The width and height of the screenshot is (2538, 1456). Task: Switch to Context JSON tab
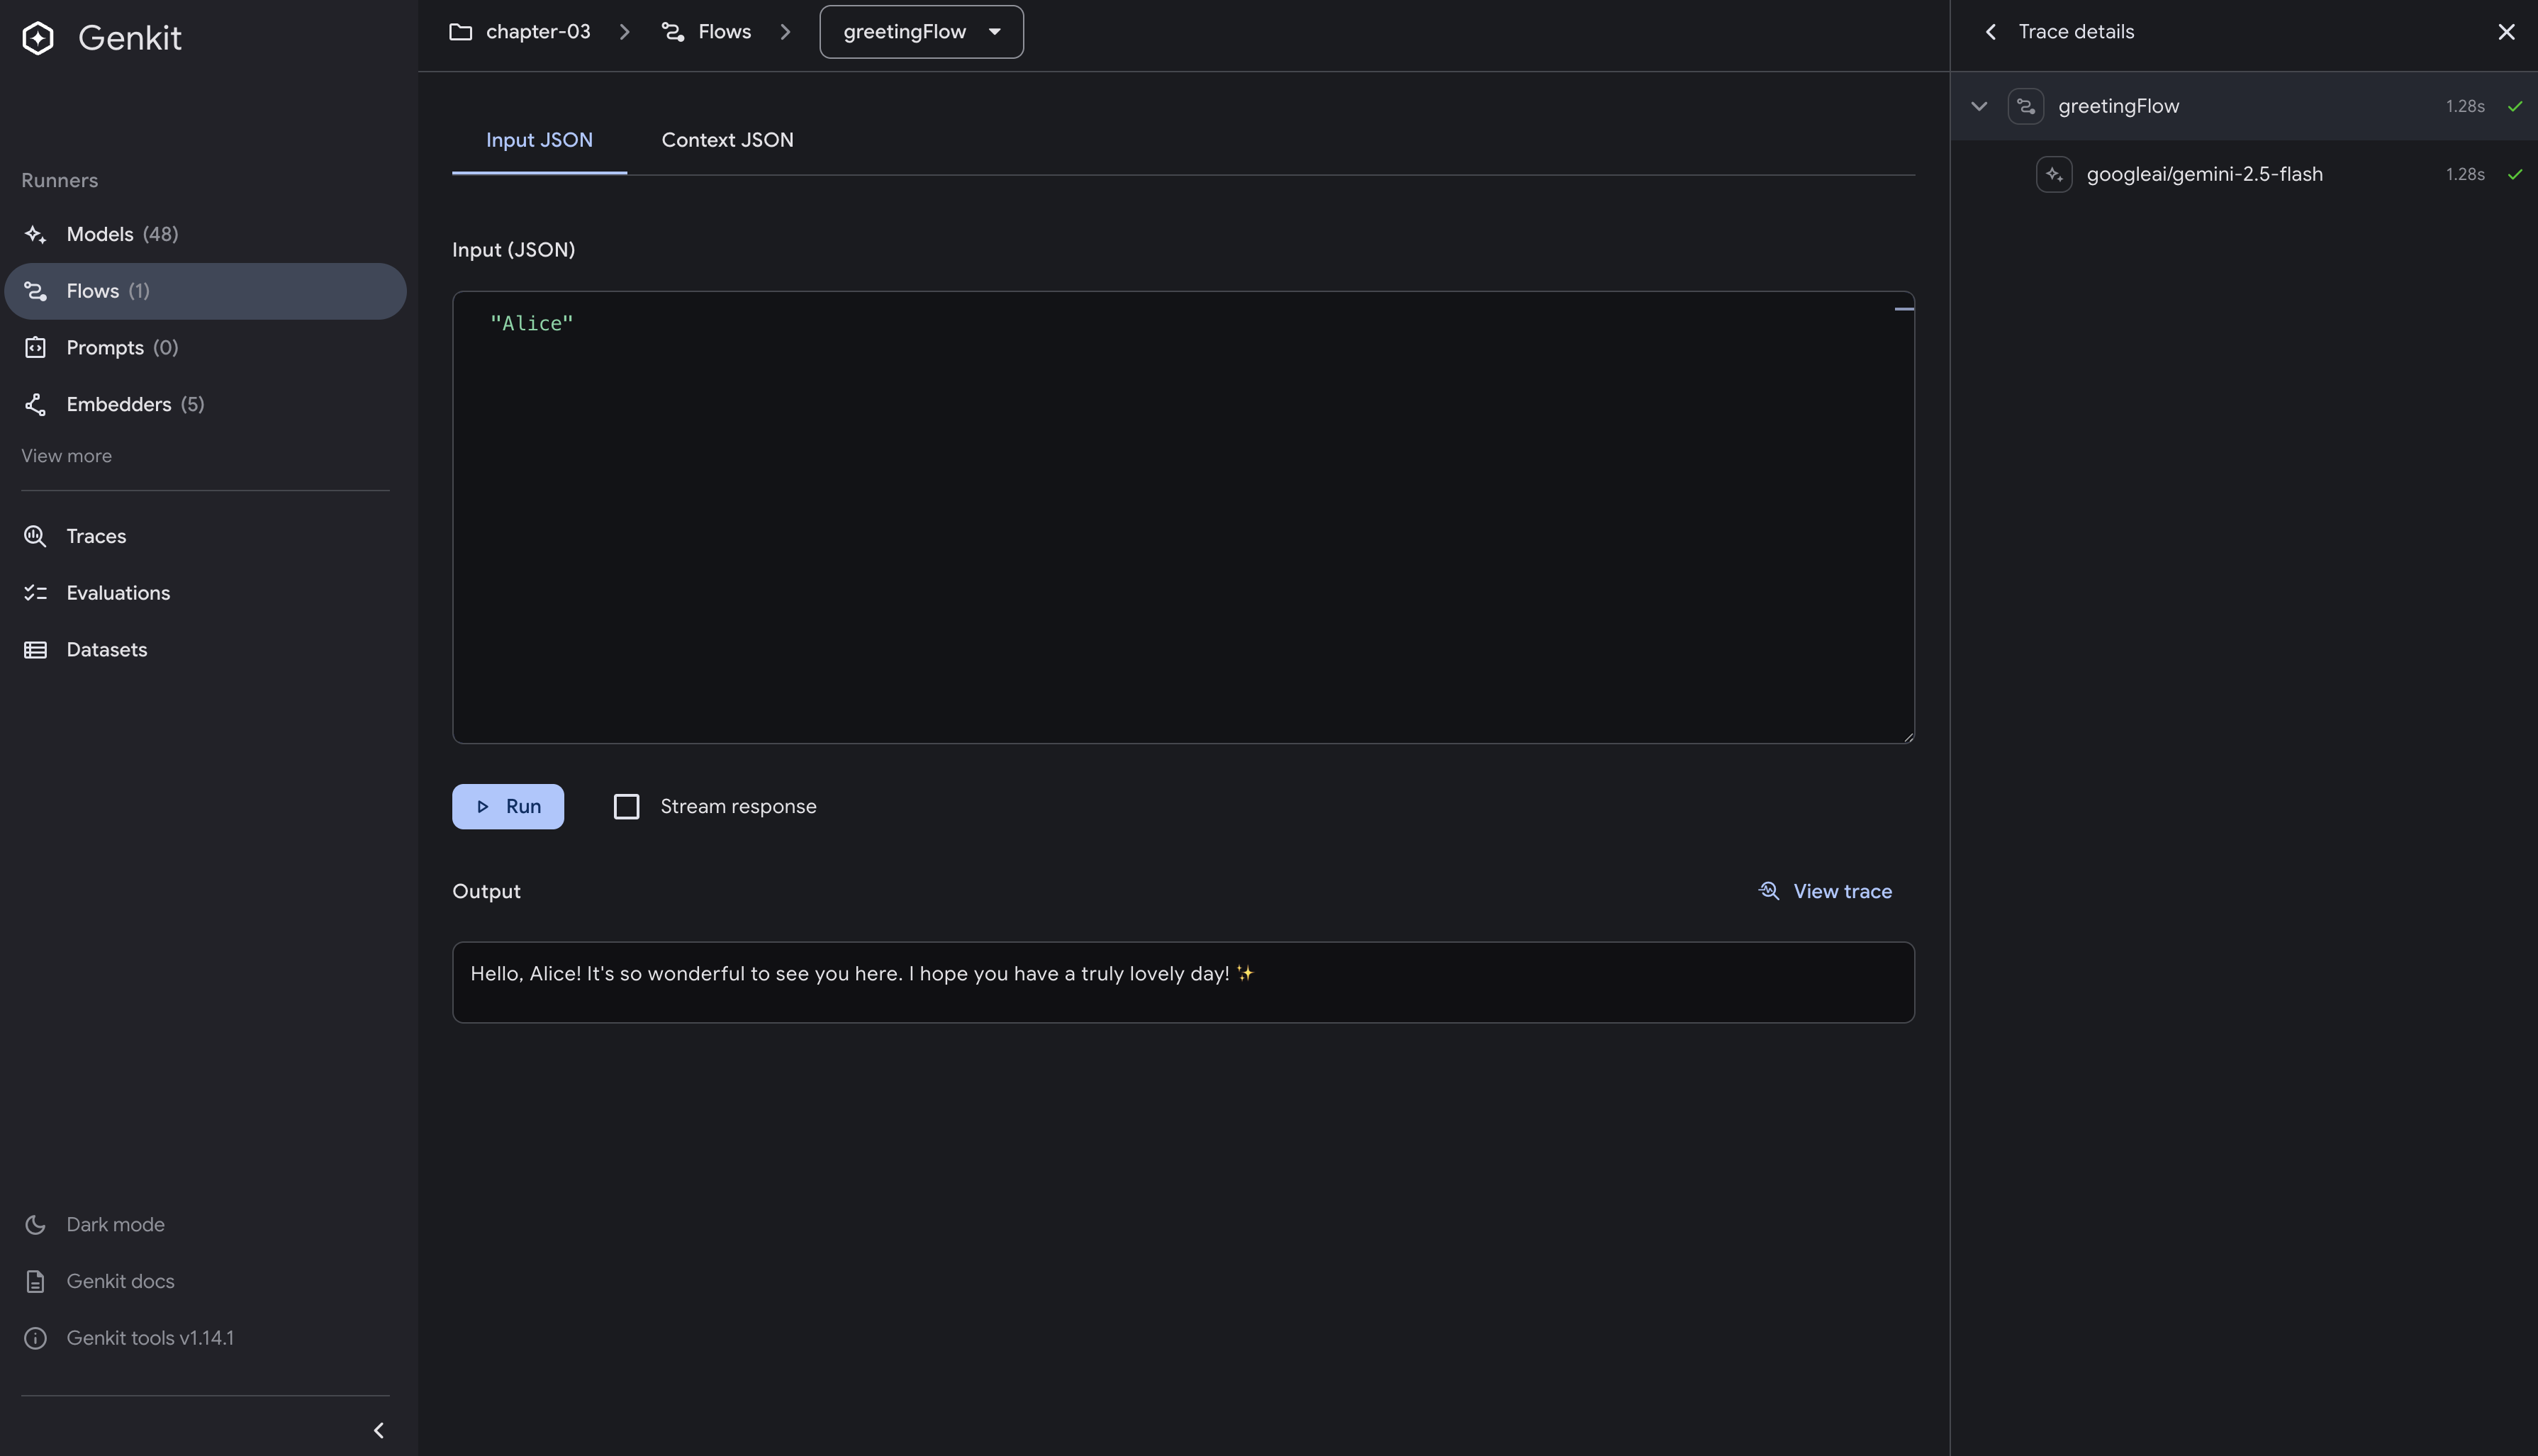click(x=727, y=140)
